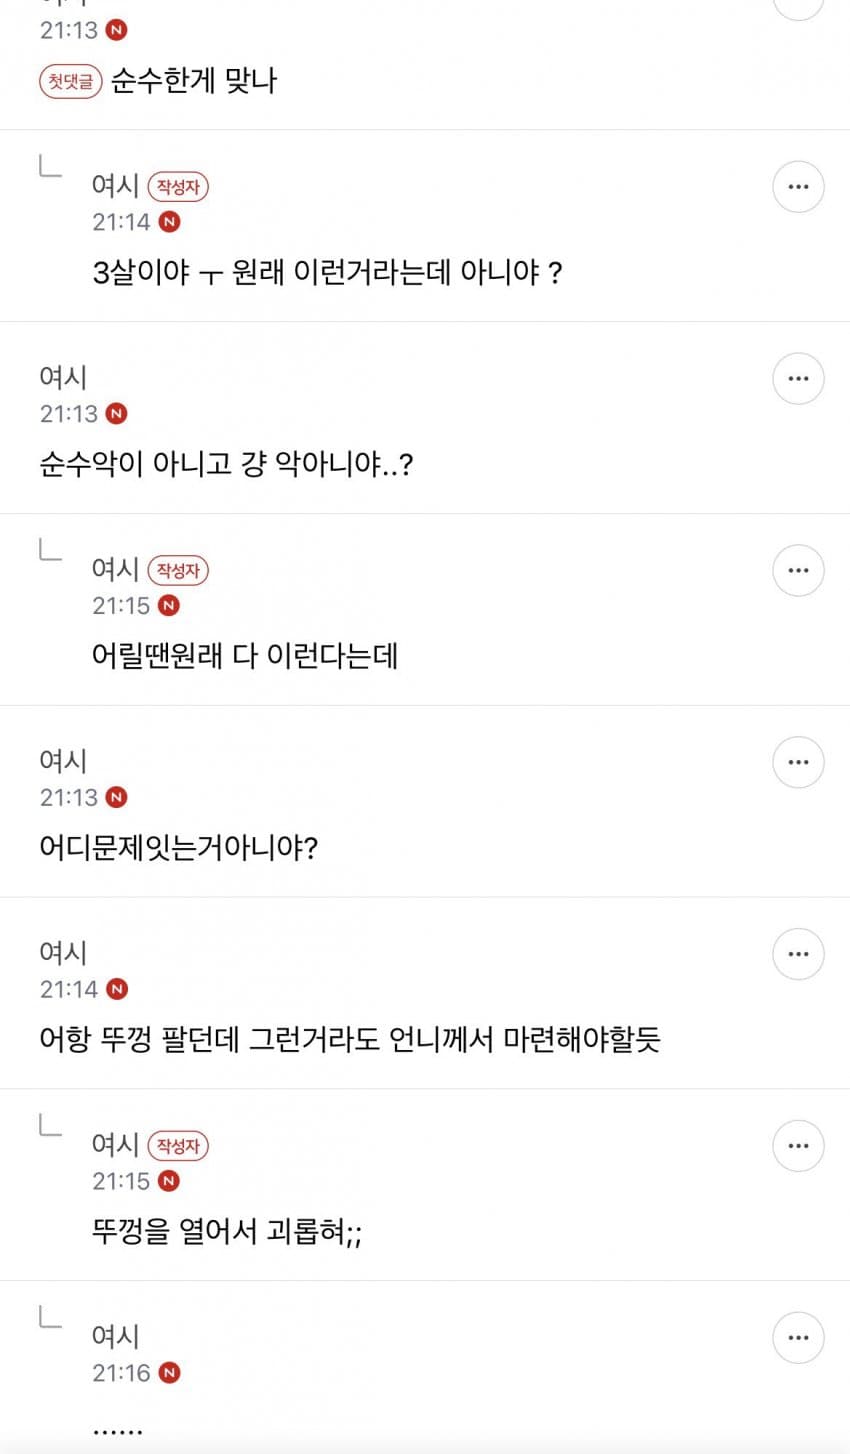This screenshot has height=1454, width=850.
Task: Click the N new badge next to 21:13 above "순수악이"
Action: click(x=117, y=414)
